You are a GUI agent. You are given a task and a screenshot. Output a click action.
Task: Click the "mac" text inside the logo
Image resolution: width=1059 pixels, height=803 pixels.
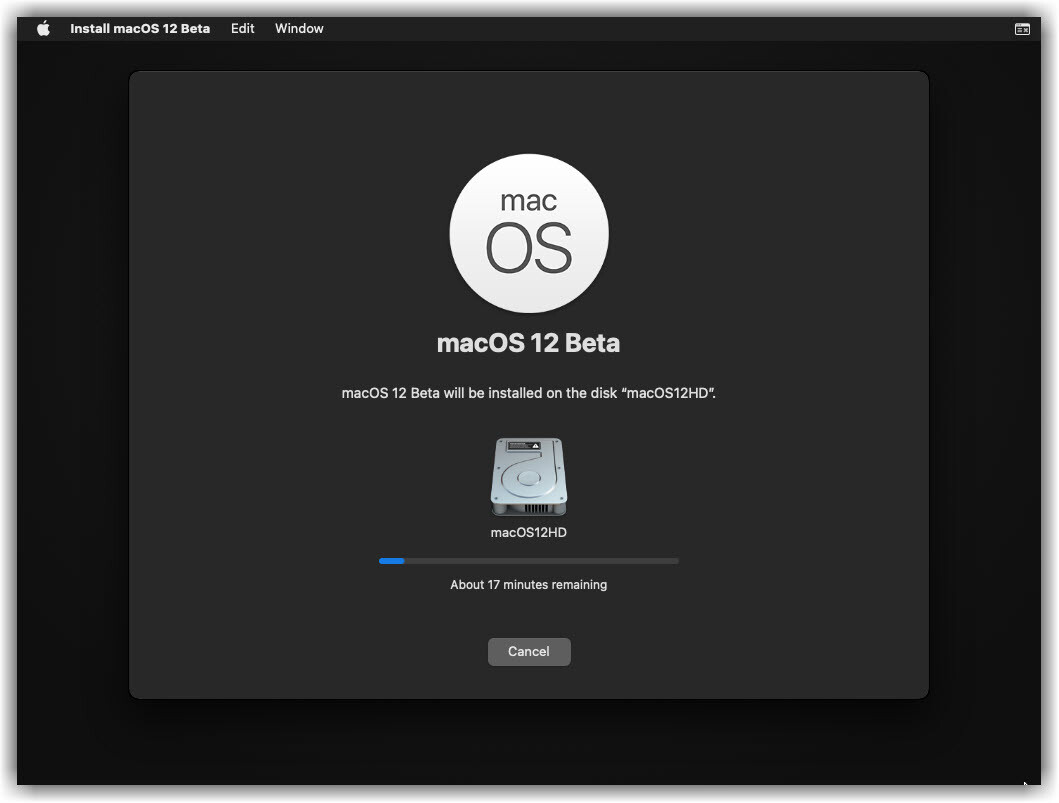point(529,200)
